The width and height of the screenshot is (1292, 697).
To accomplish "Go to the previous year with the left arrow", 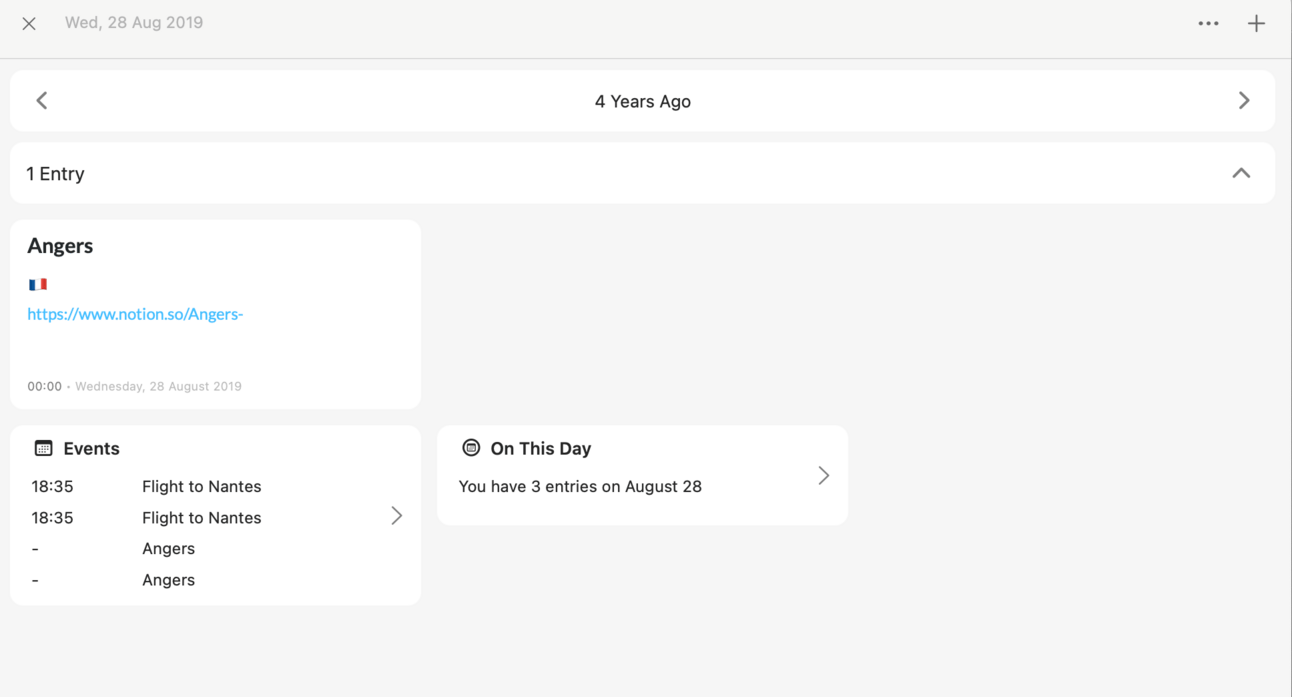I will pyautogui.click(x=42, y=100).
